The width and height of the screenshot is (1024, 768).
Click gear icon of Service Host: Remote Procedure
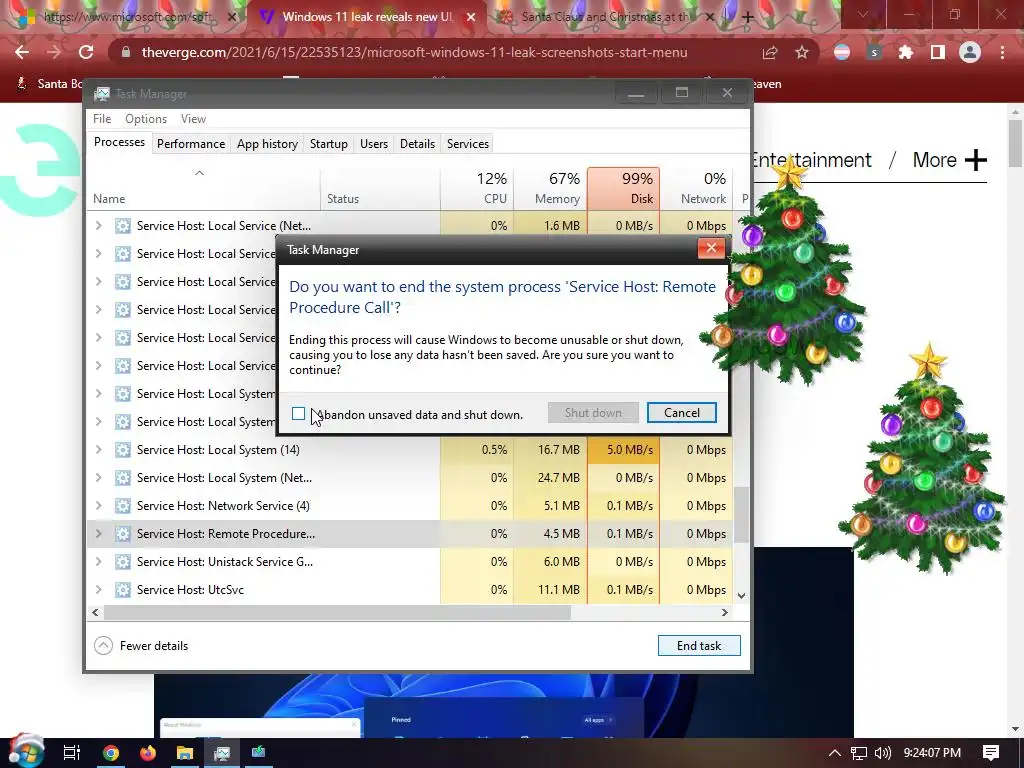click(x=123, y=534)
